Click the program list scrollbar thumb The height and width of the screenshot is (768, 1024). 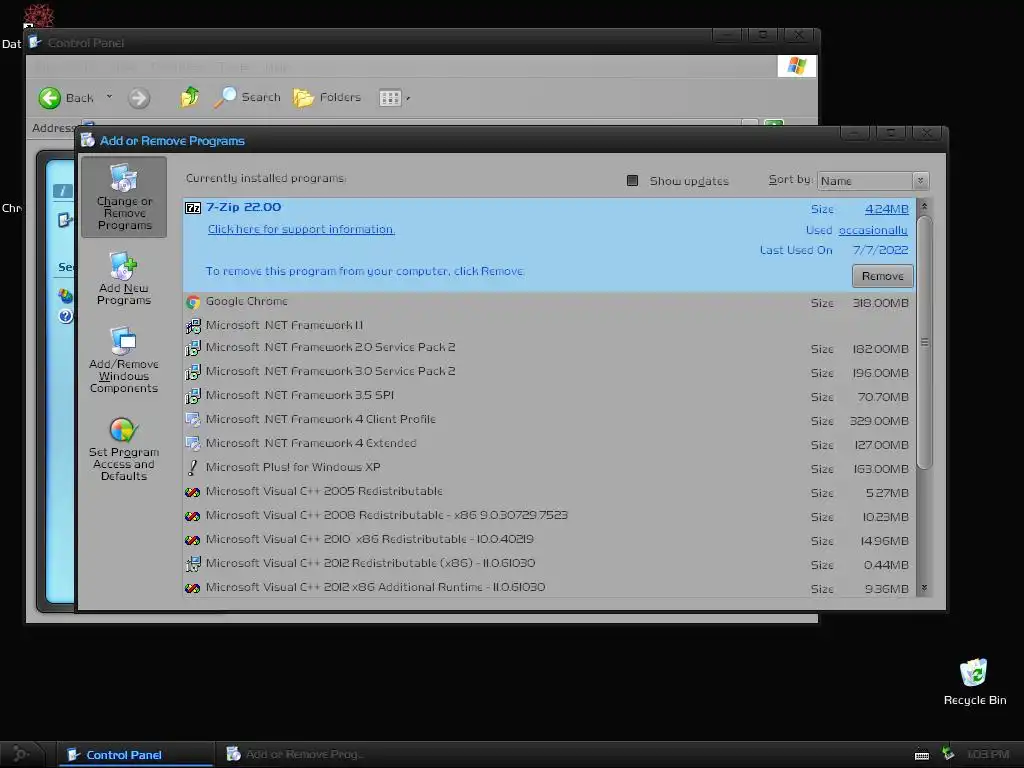pyautogui.click(x=924, y=342)
